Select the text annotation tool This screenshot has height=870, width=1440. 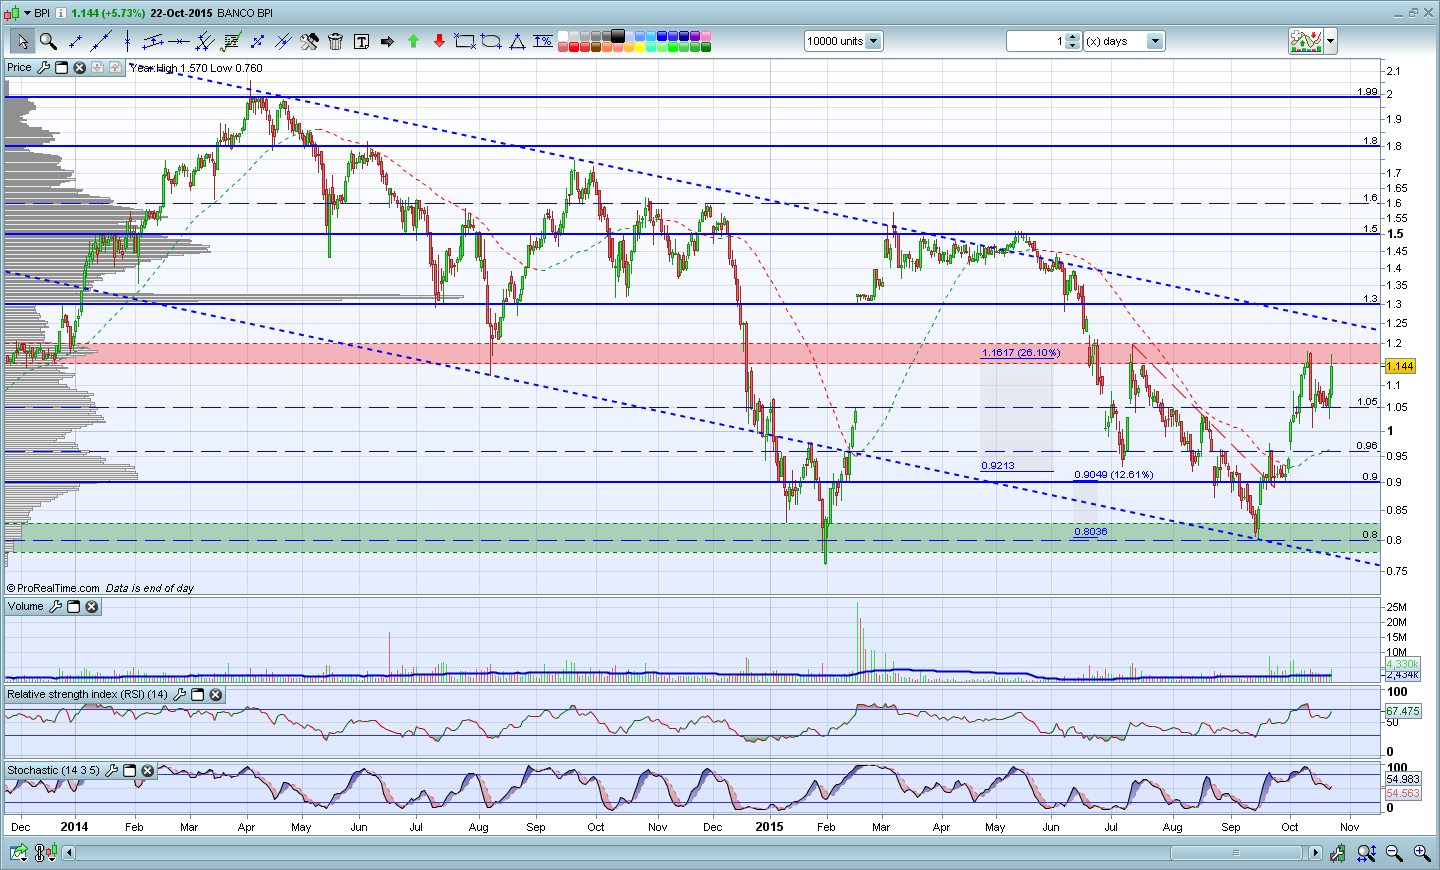361,41
